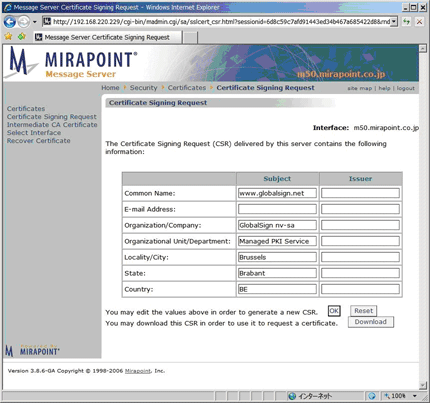
Task: Click the Subject State field
Action: (277, 273)
